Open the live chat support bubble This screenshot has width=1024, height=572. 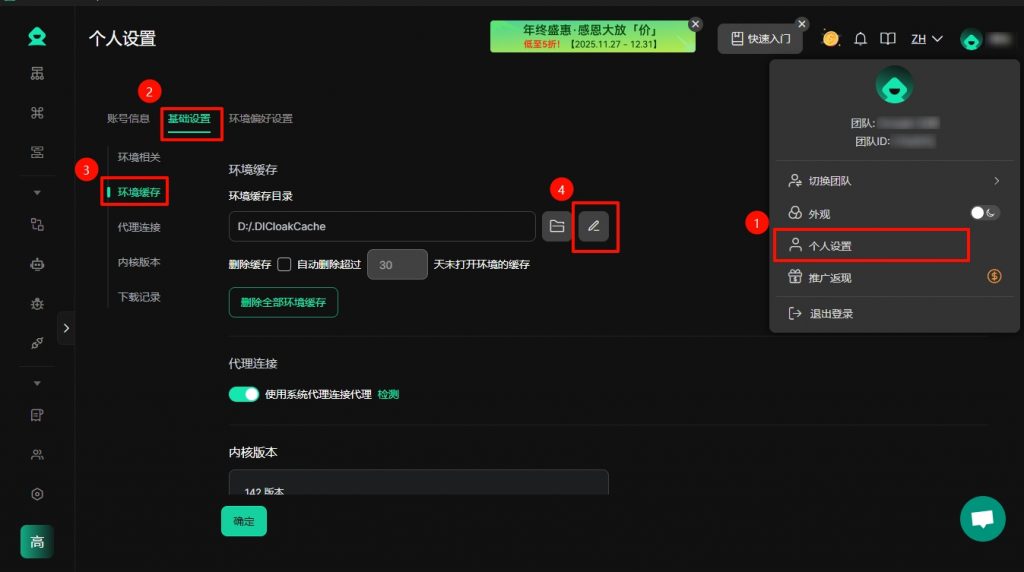[x=982, y=518]
